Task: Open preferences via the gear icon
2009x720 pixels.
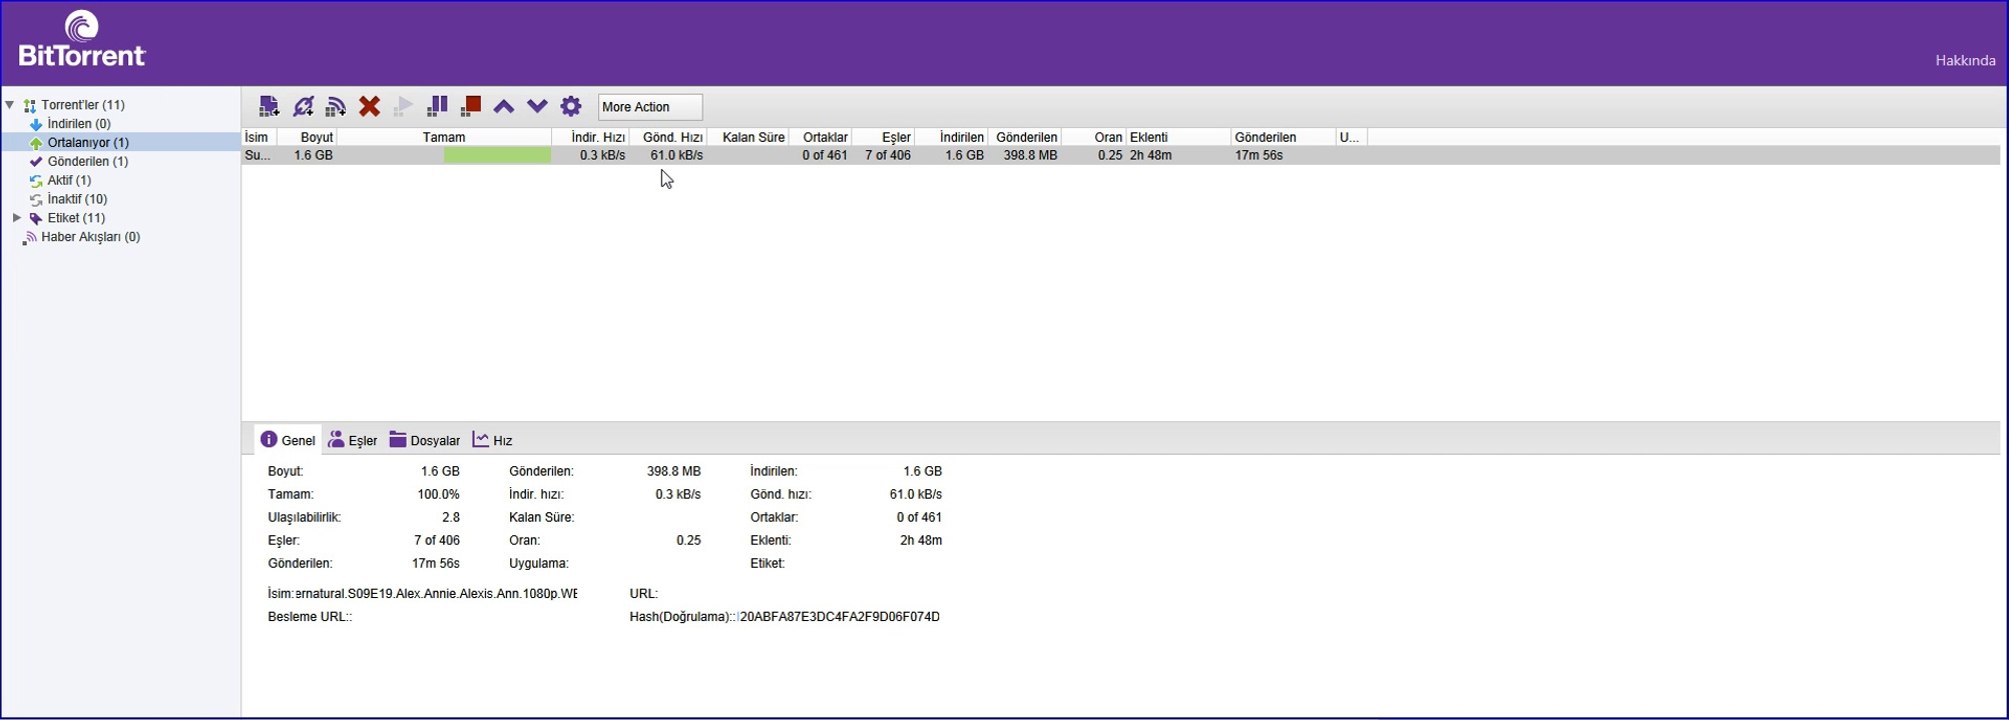Action: pyautogui.click(x=571, y=106)
